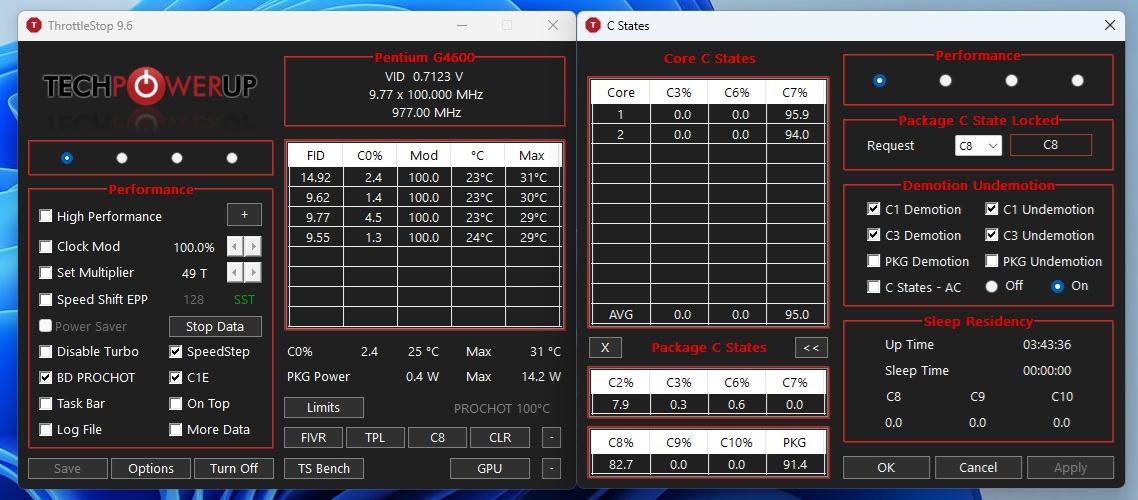Uncheck C1 Undemotion

point(991,209)
